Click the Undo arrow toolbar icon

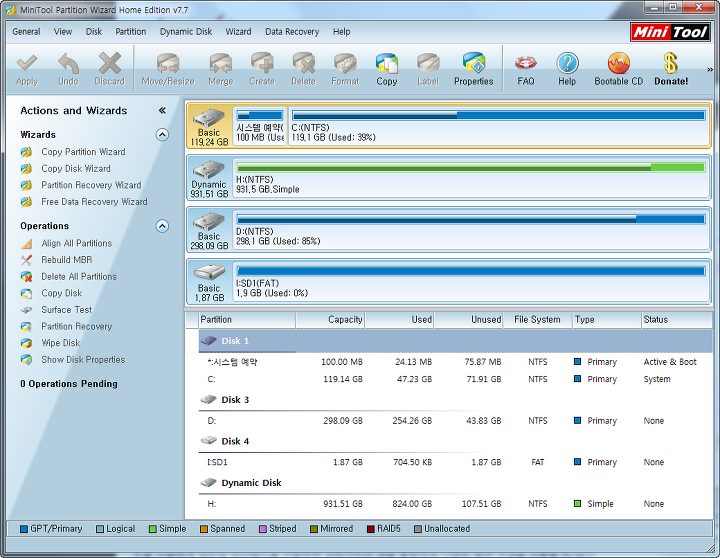click(68, 69)
